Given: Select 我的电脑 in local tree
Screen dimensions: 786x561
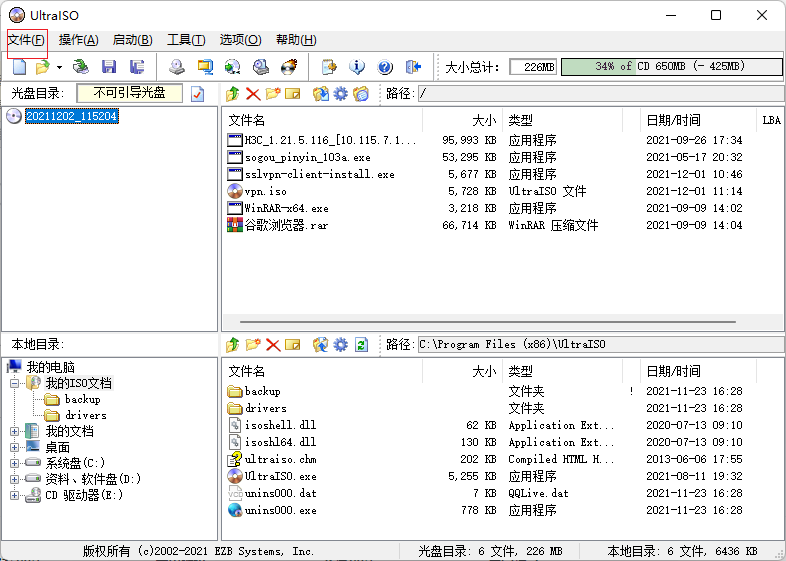Looking at the screenshot, I should [51, 367].
